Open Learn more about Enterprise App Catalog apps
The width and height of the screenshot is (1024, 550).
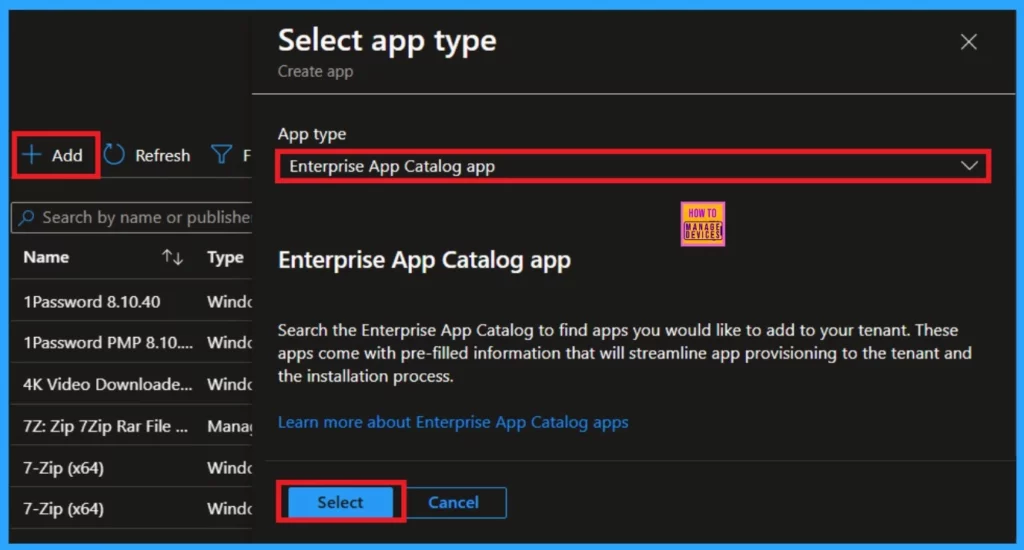pos(453,422)
